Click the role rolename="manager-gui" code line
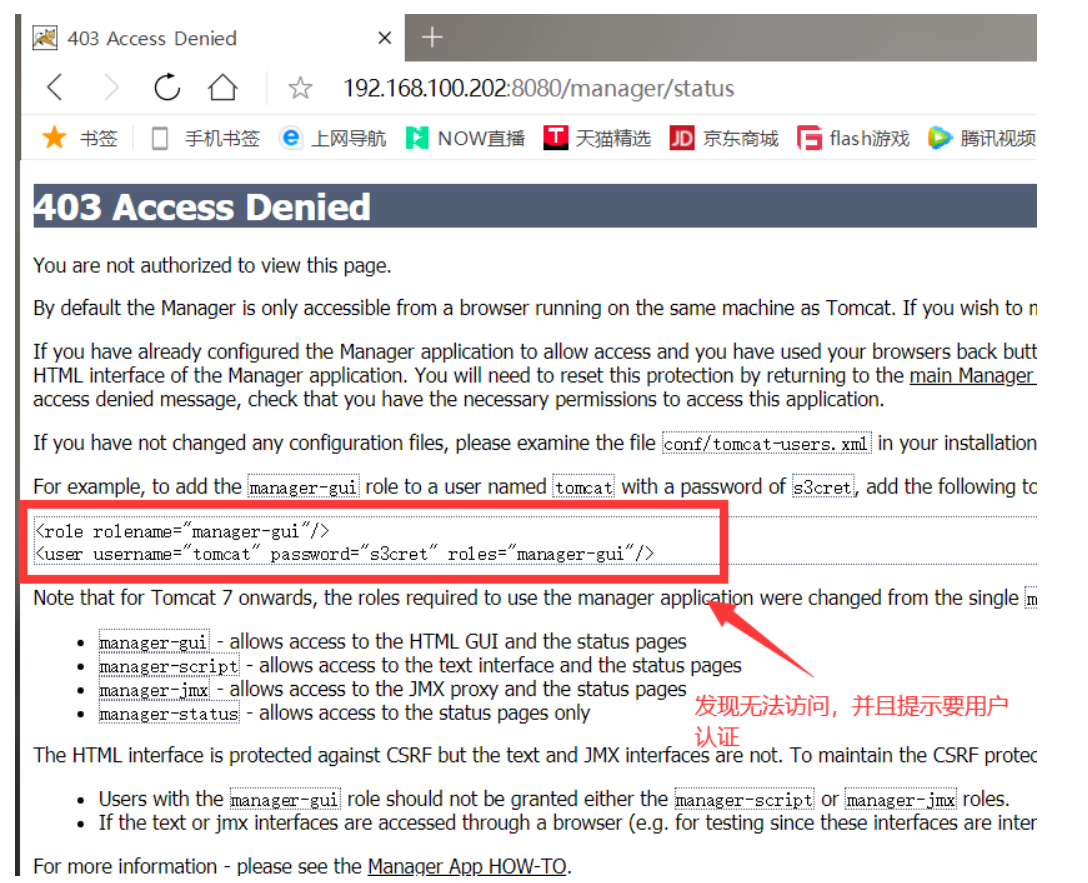Viewport: 1088px width, 883px height. (x=182, y=531)
